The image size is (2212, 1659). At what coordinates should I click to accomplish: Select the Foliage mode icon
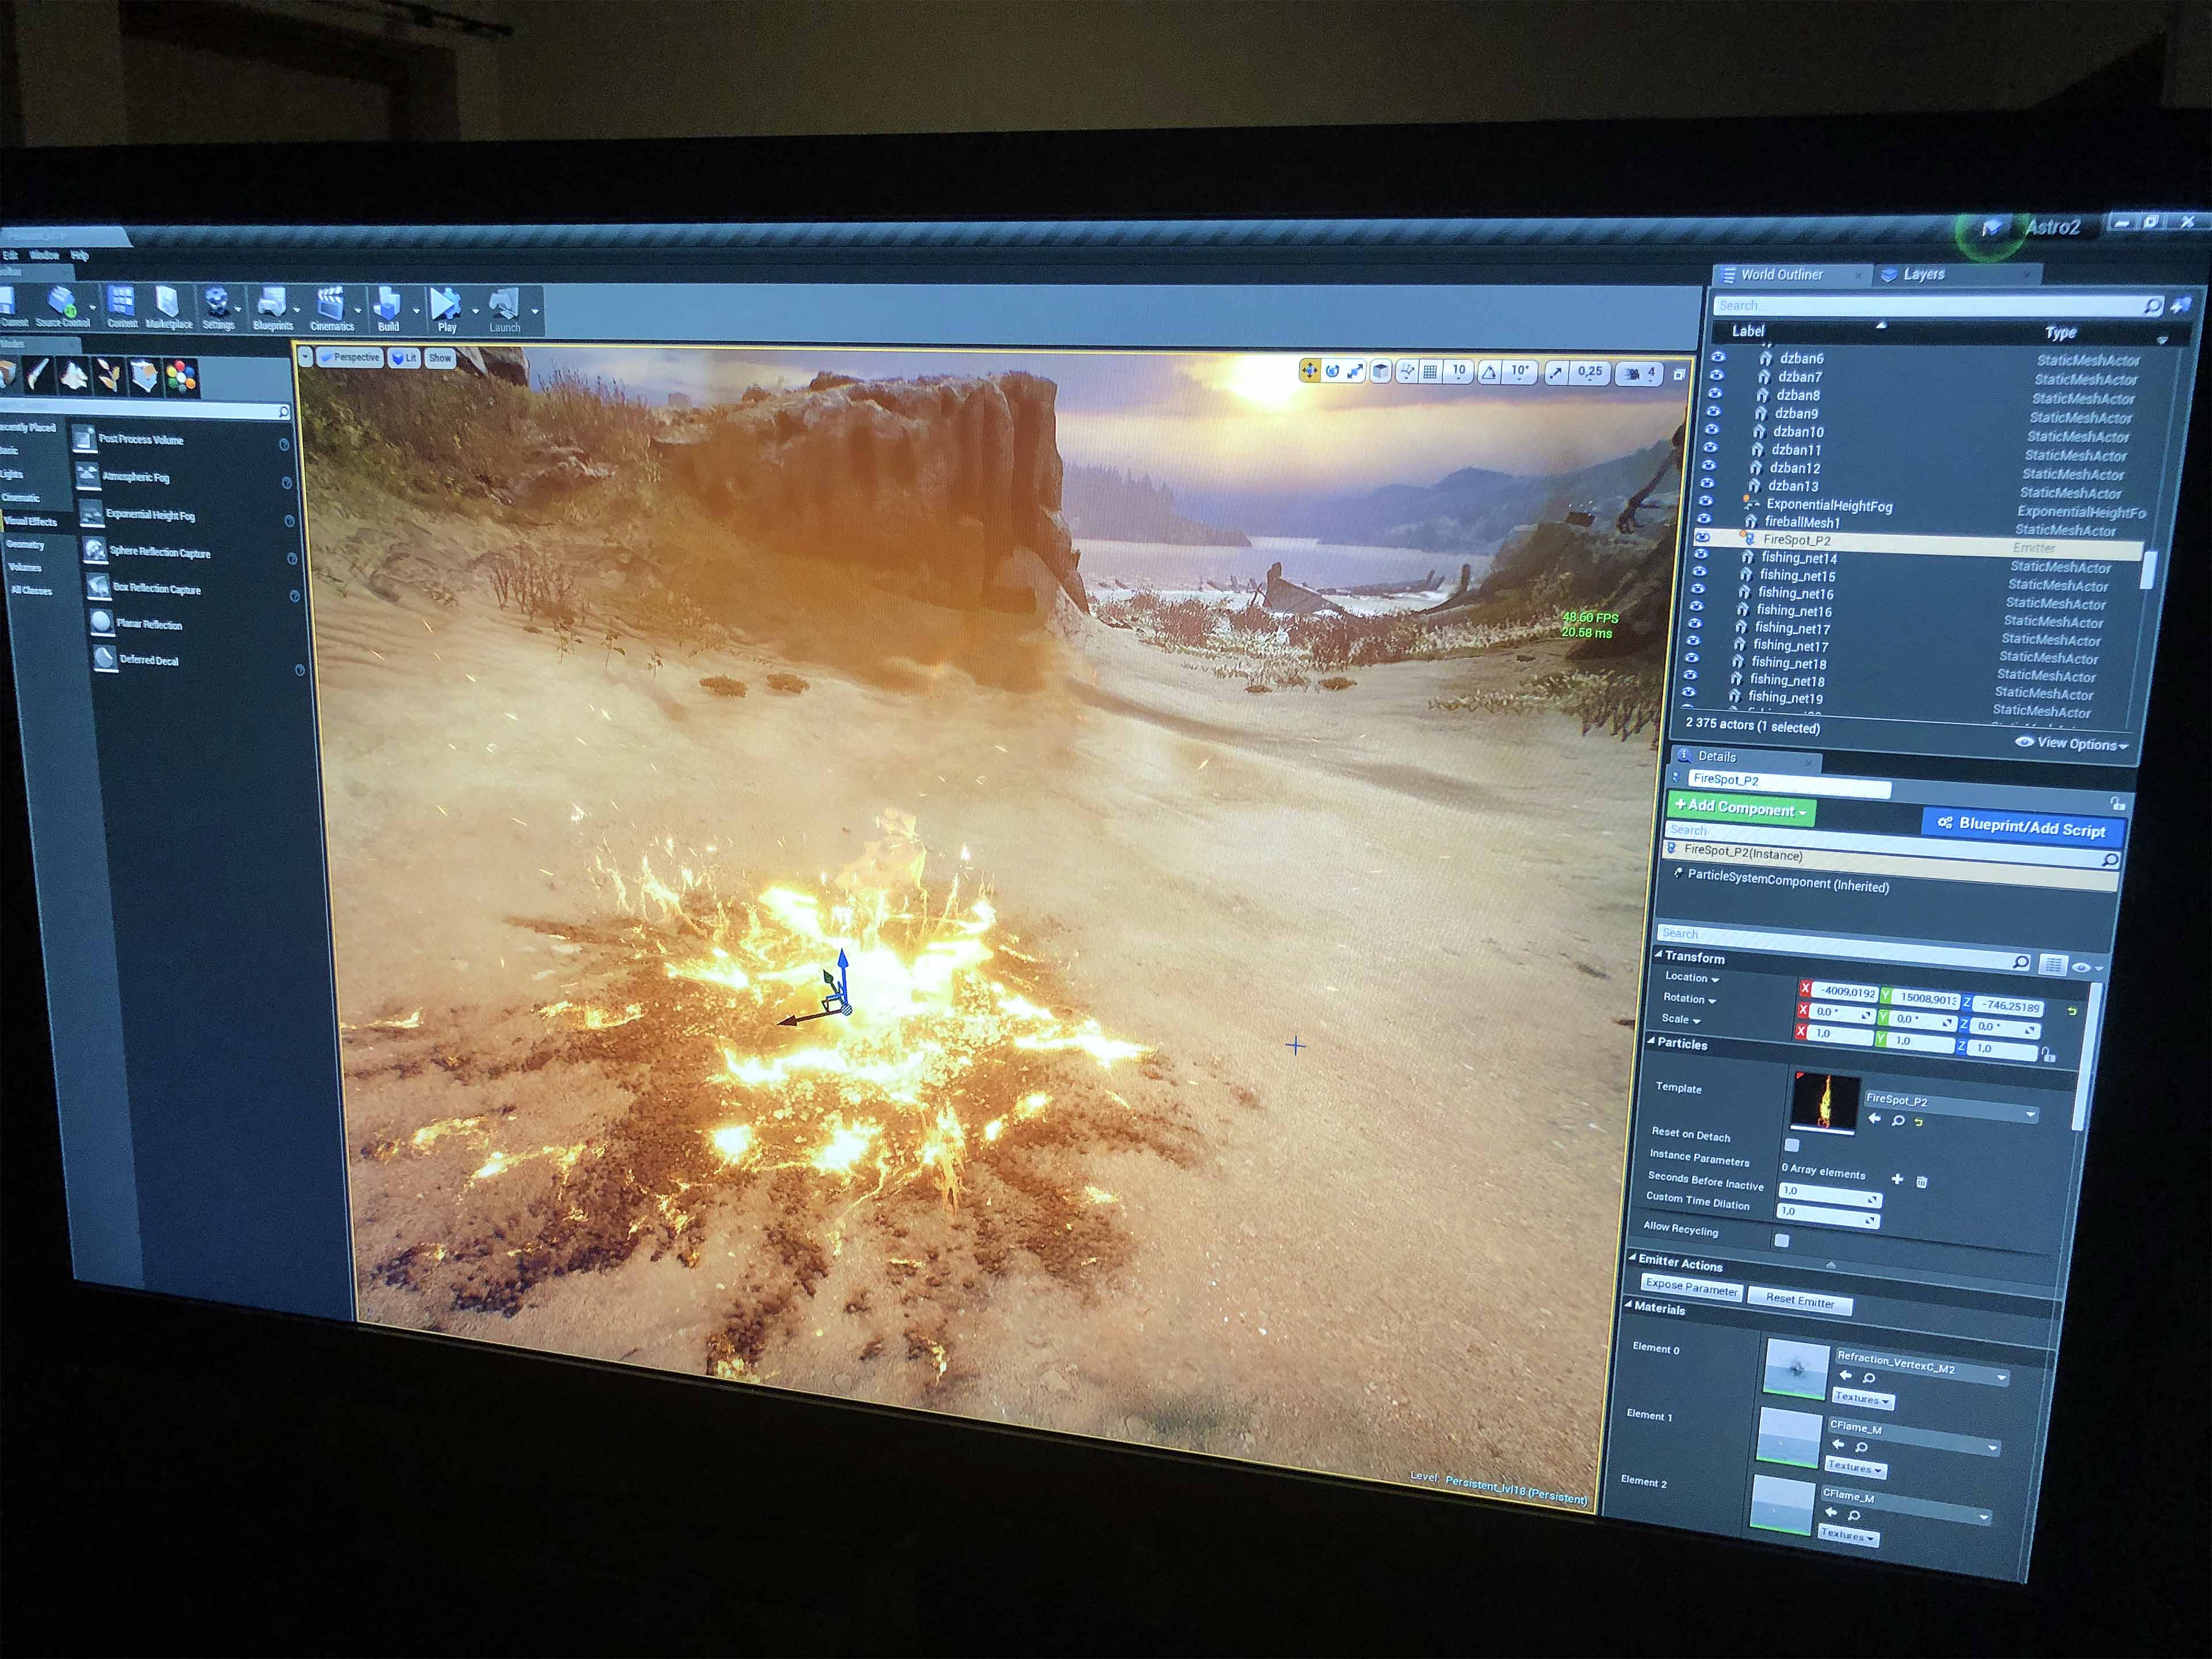click(109, 376)
